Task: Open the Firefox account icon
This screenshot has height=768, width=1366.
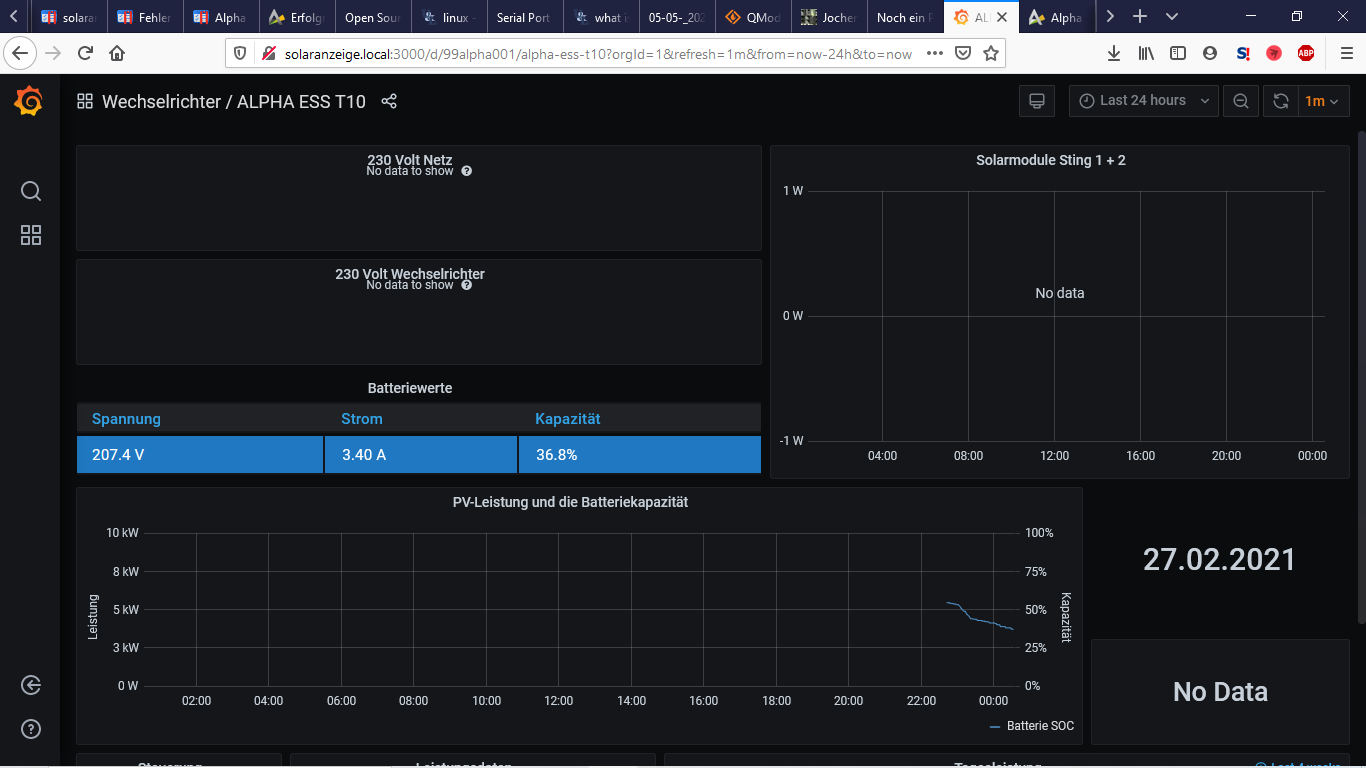Action: tap(1210, 53)
